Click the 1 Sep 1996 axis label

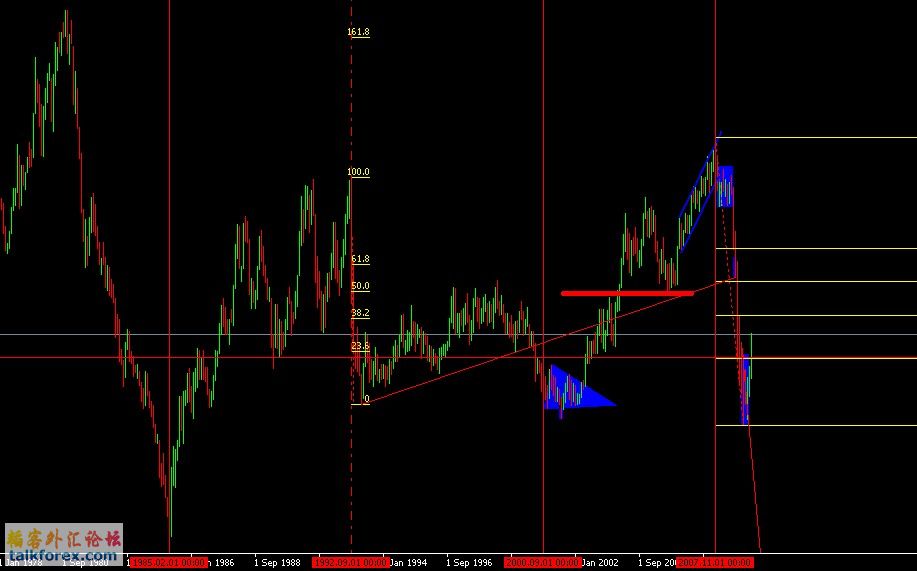click(x=470, y=563)
